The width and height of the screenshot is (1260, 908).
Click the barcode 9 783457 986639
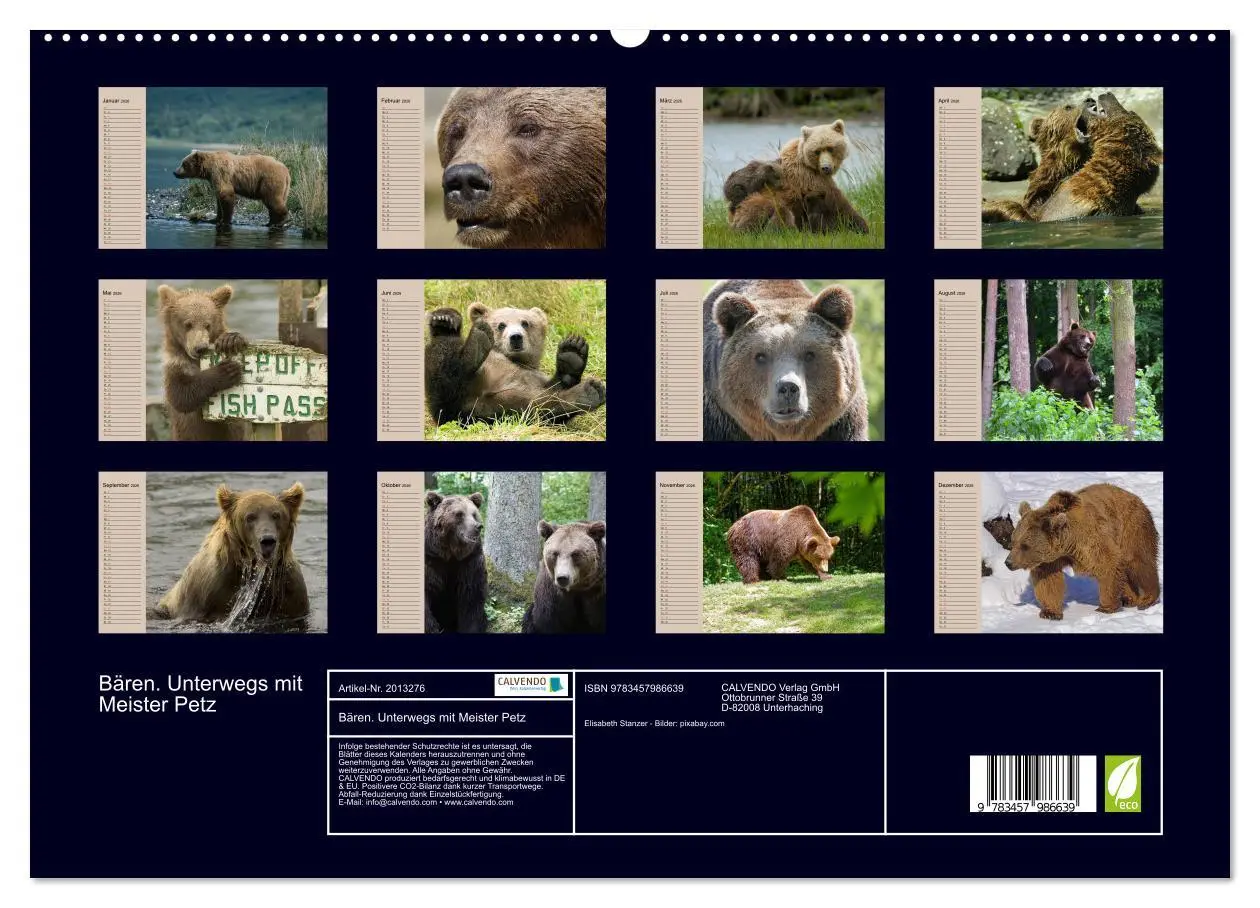(x=1033, y=784)
